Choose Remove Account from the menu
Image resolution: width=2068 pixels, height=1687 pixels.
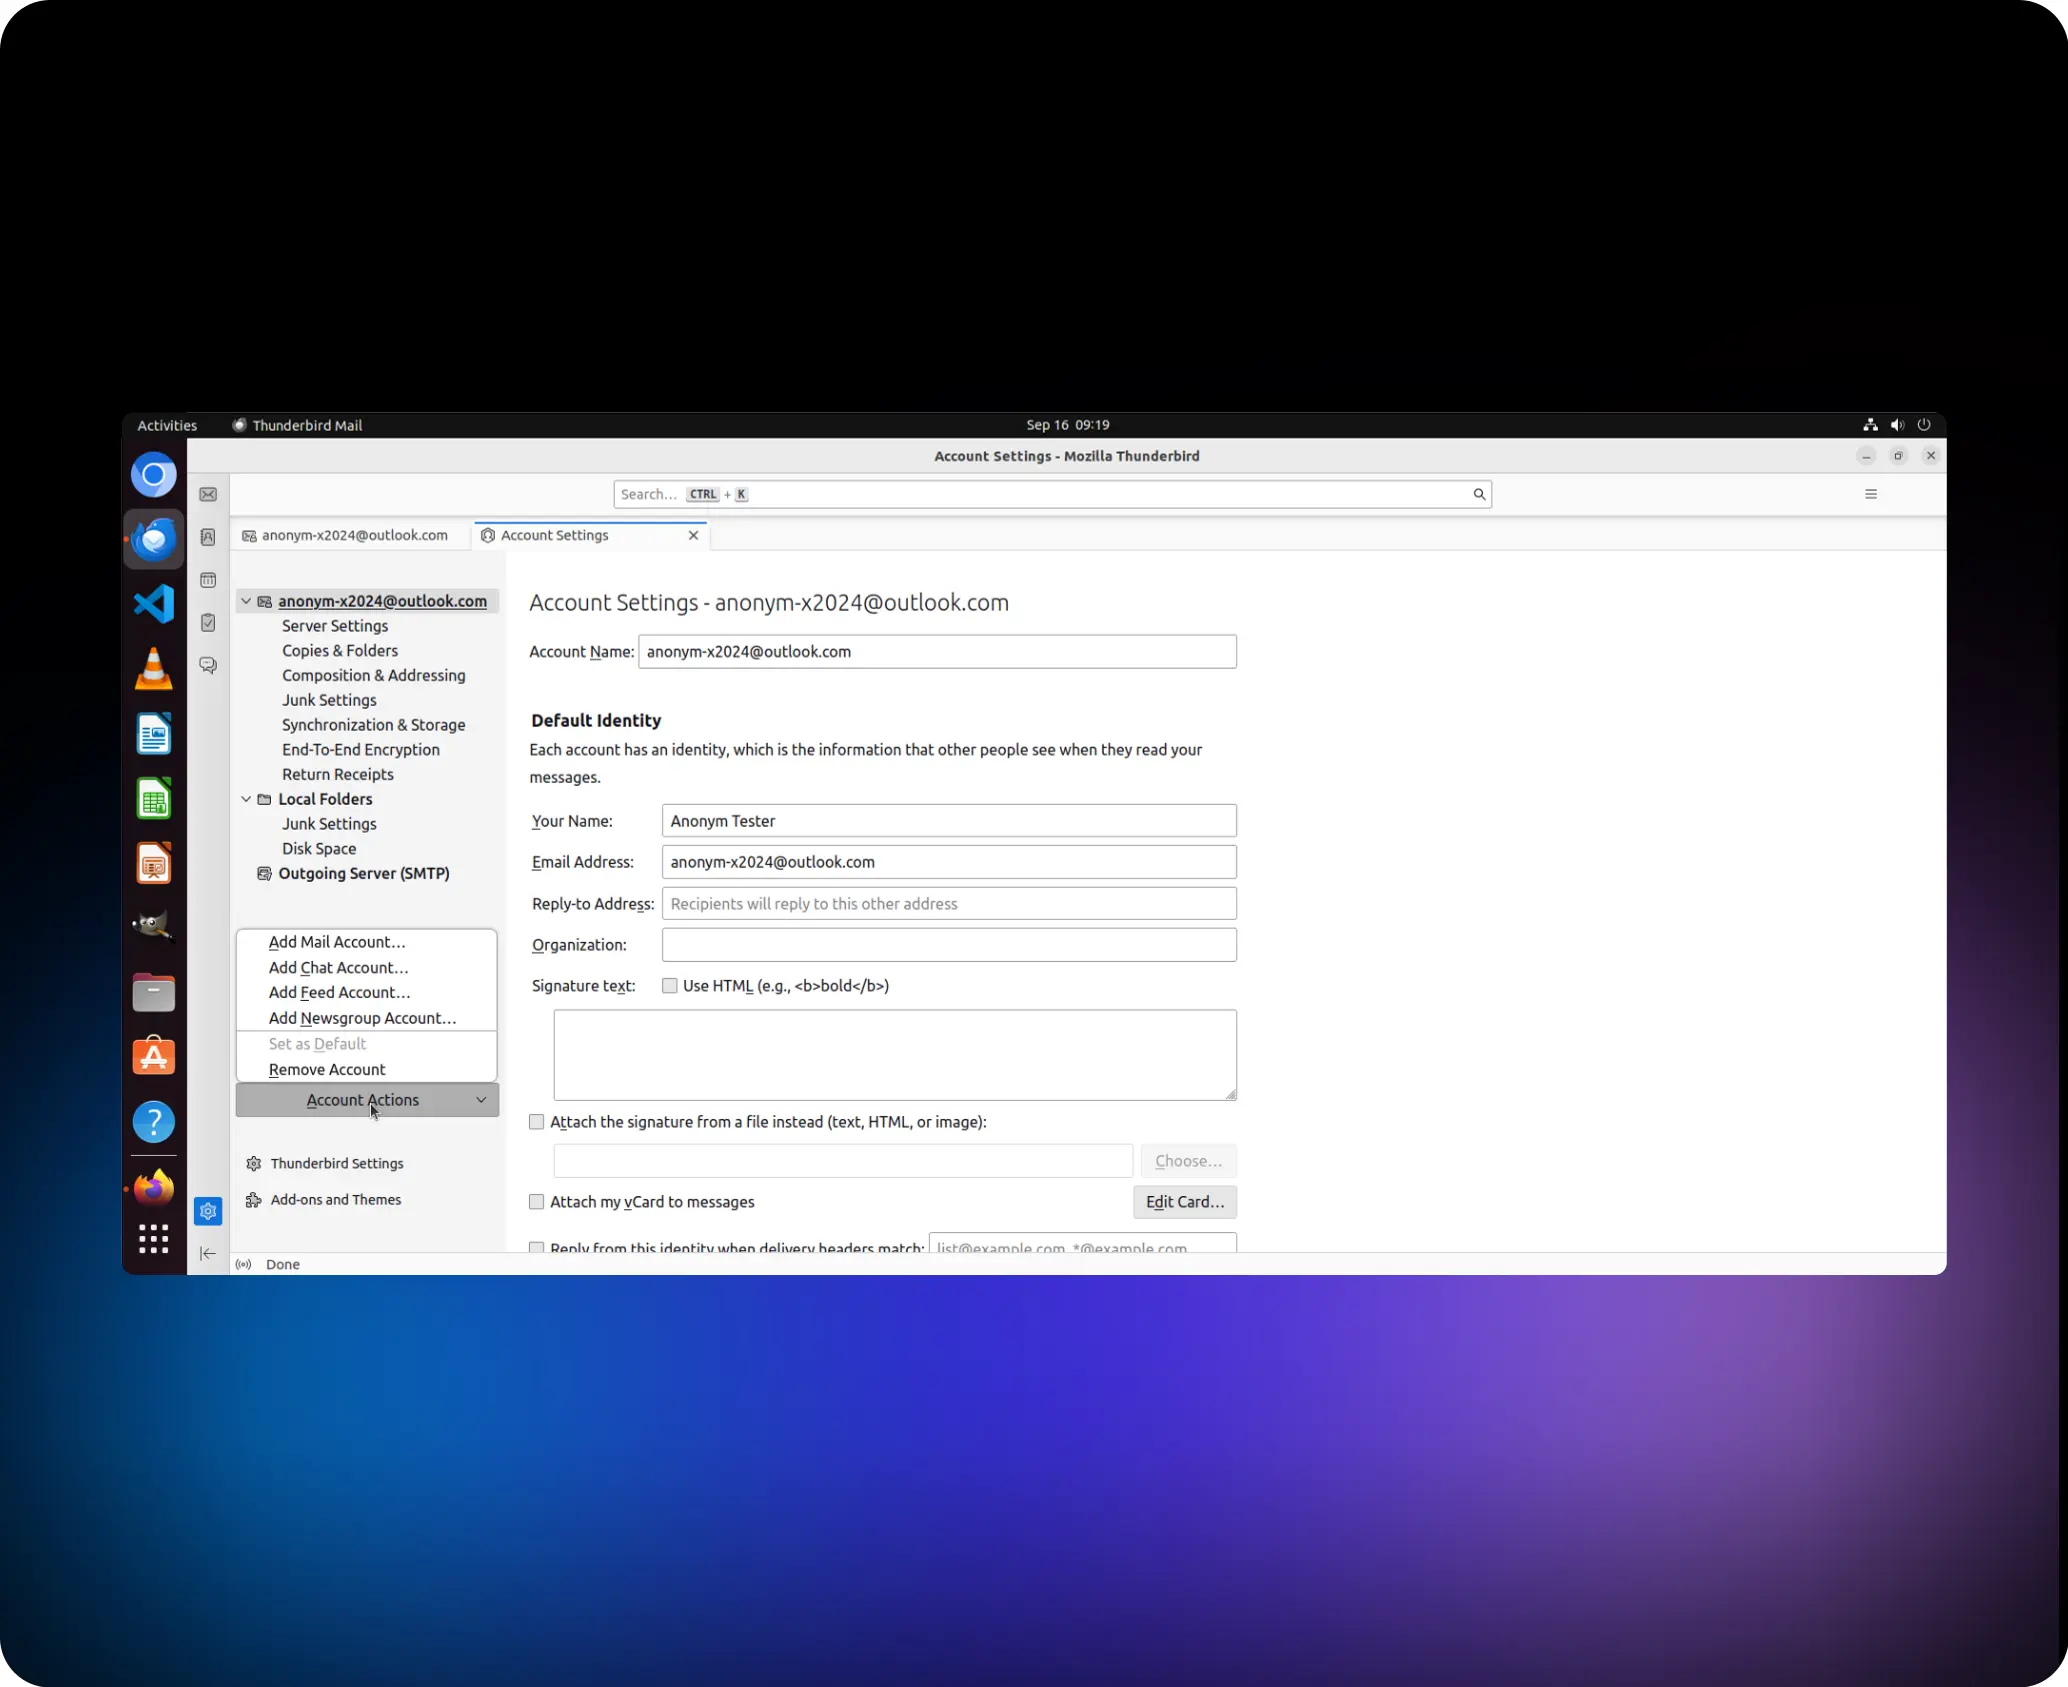[327, 1070]
